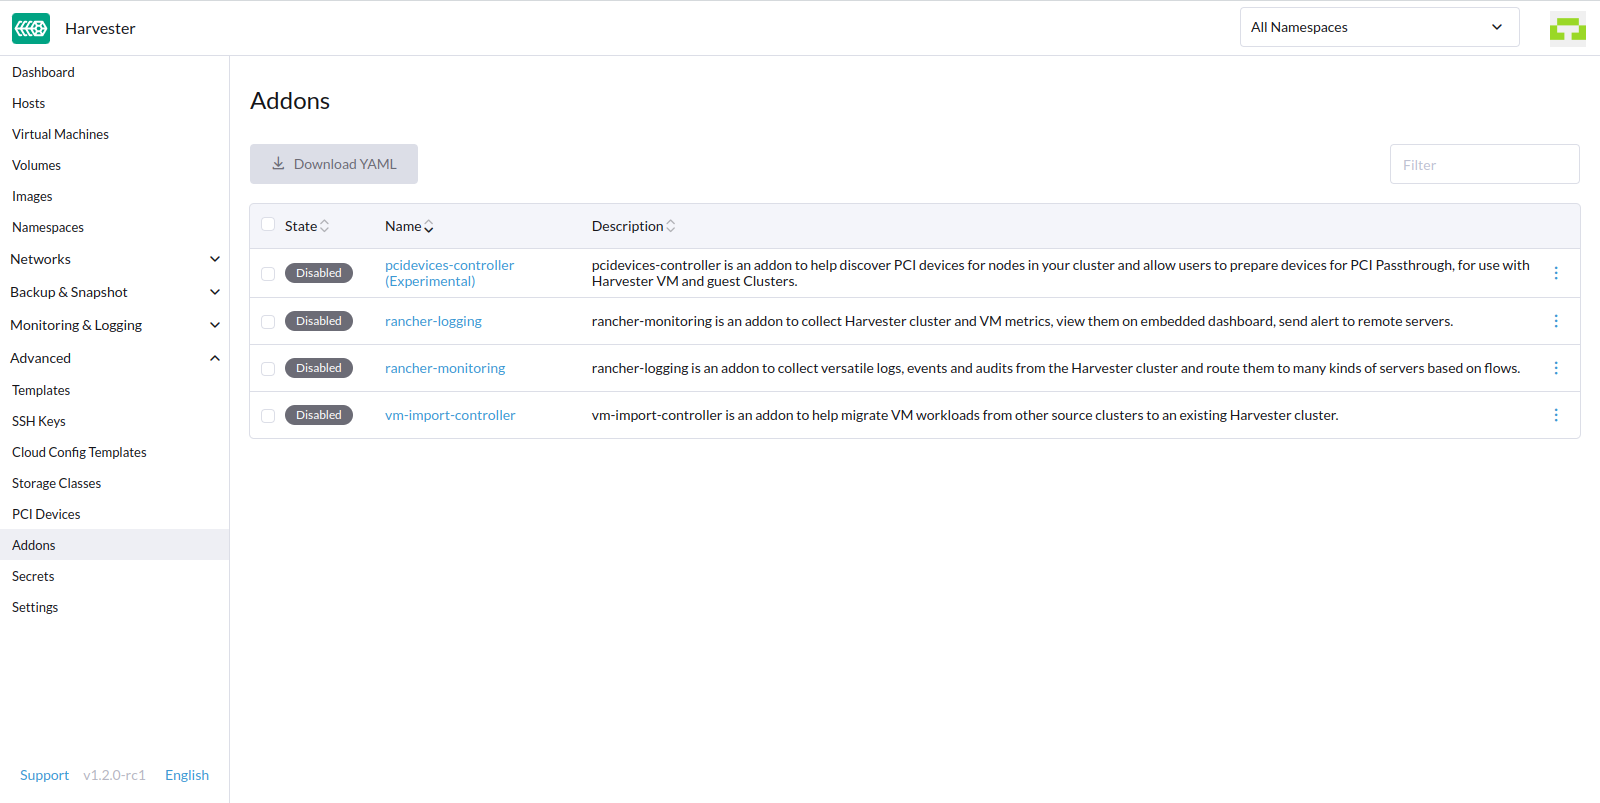Check the pcidevices-controller row checkbox

[268, 274]
